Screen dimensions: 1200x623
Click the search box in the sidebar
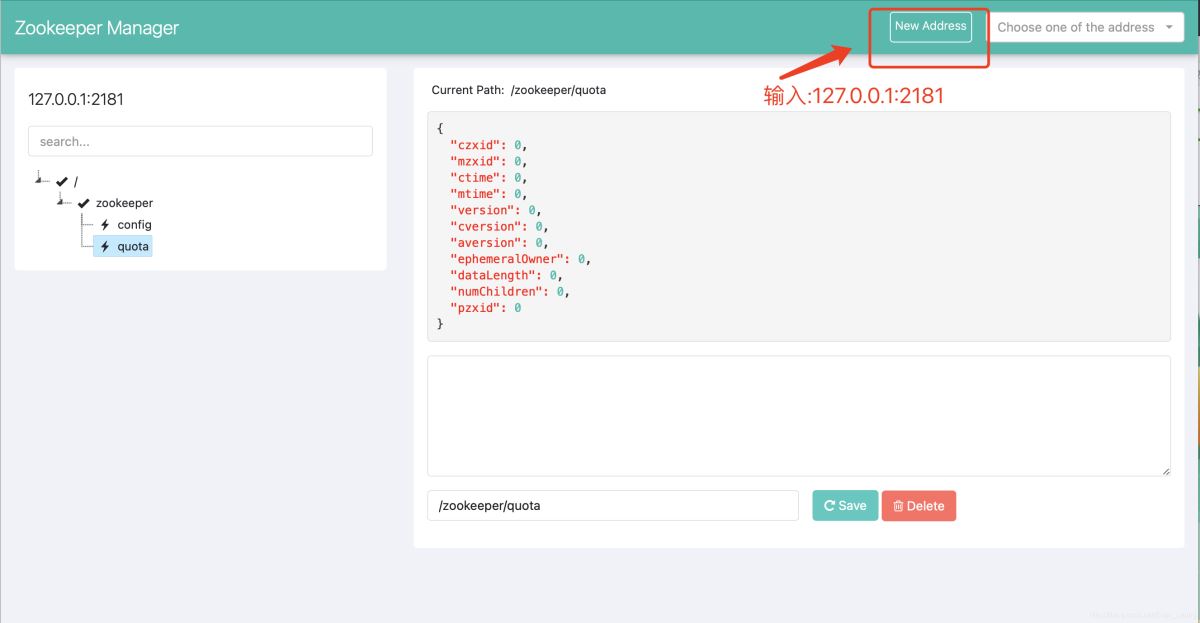(199, 141)
